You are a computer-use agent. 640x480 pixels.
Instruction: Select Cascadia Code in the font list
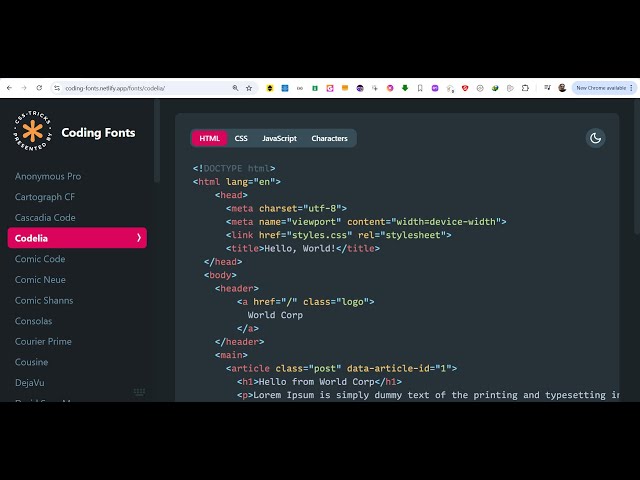coord(45,217)
